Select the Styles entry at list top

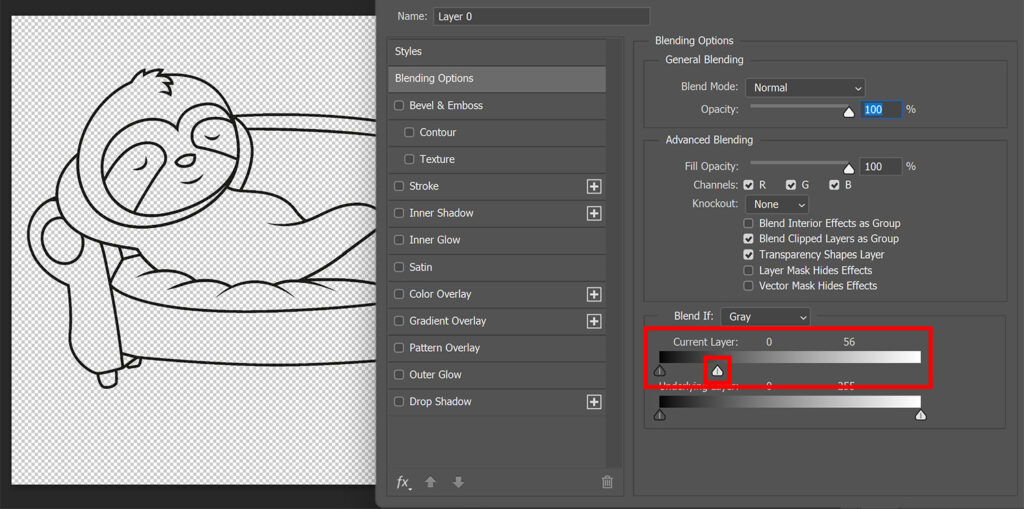point(496,52)
